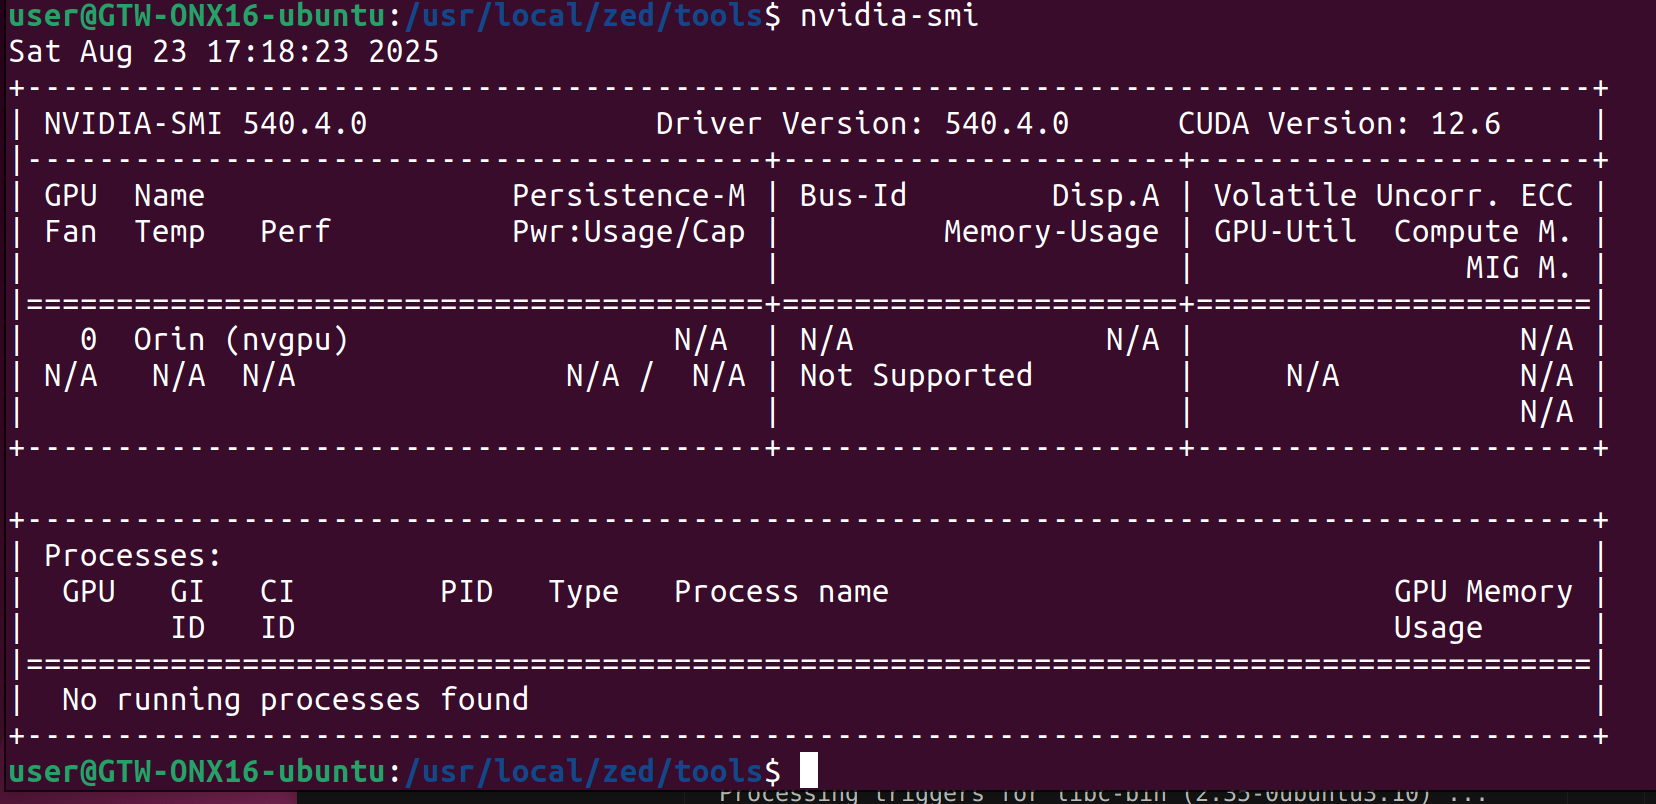Click the Volatile Uncorr. ECC header

point(1393,196)
